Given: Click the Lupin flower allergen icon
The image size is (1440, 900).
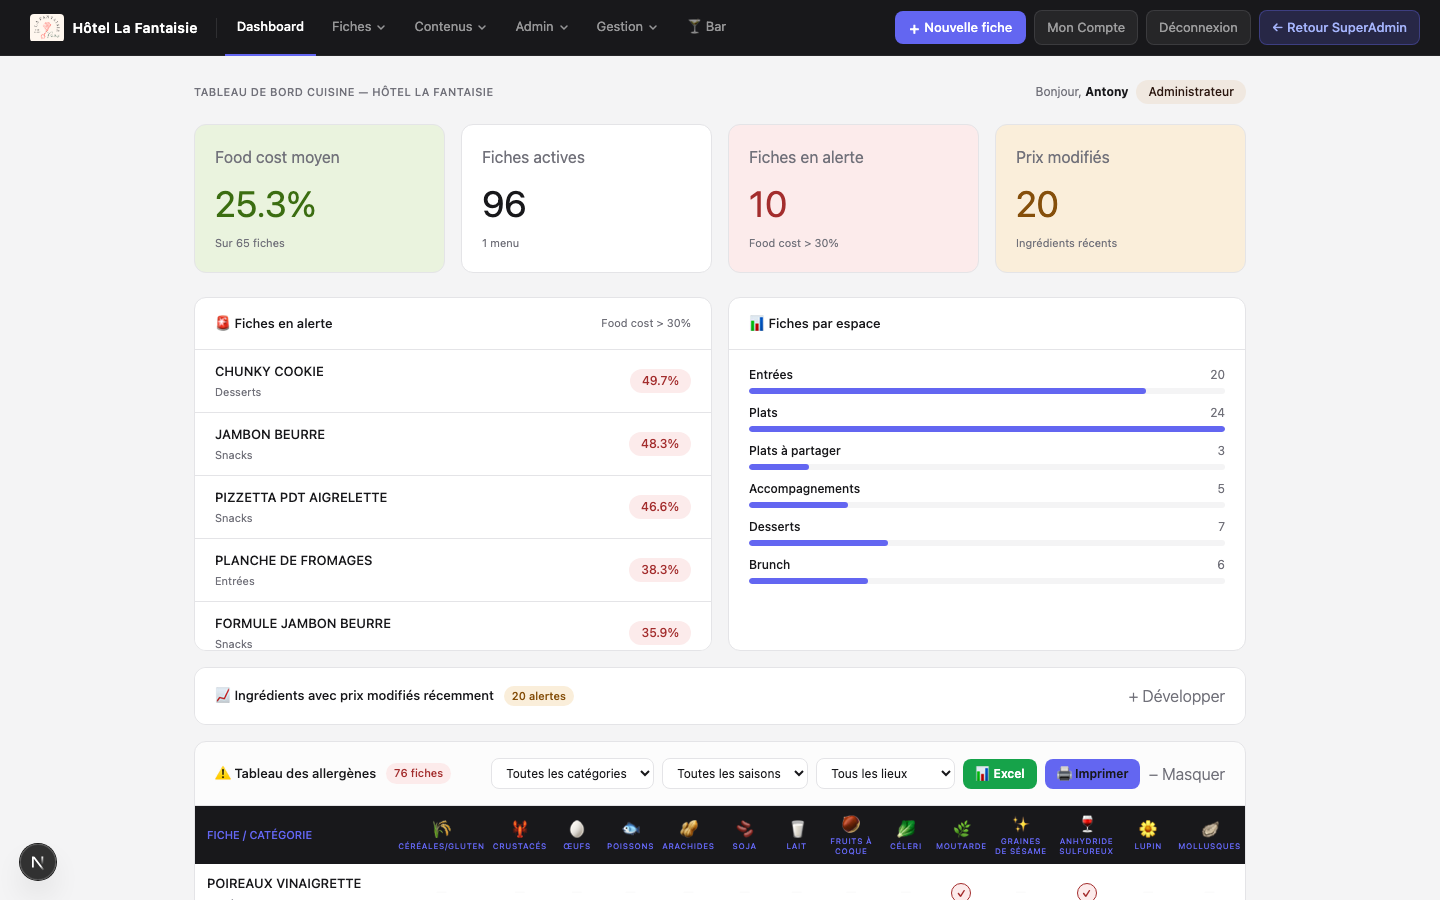Looking at the screenshot, I should click(x=1148, y=828).
